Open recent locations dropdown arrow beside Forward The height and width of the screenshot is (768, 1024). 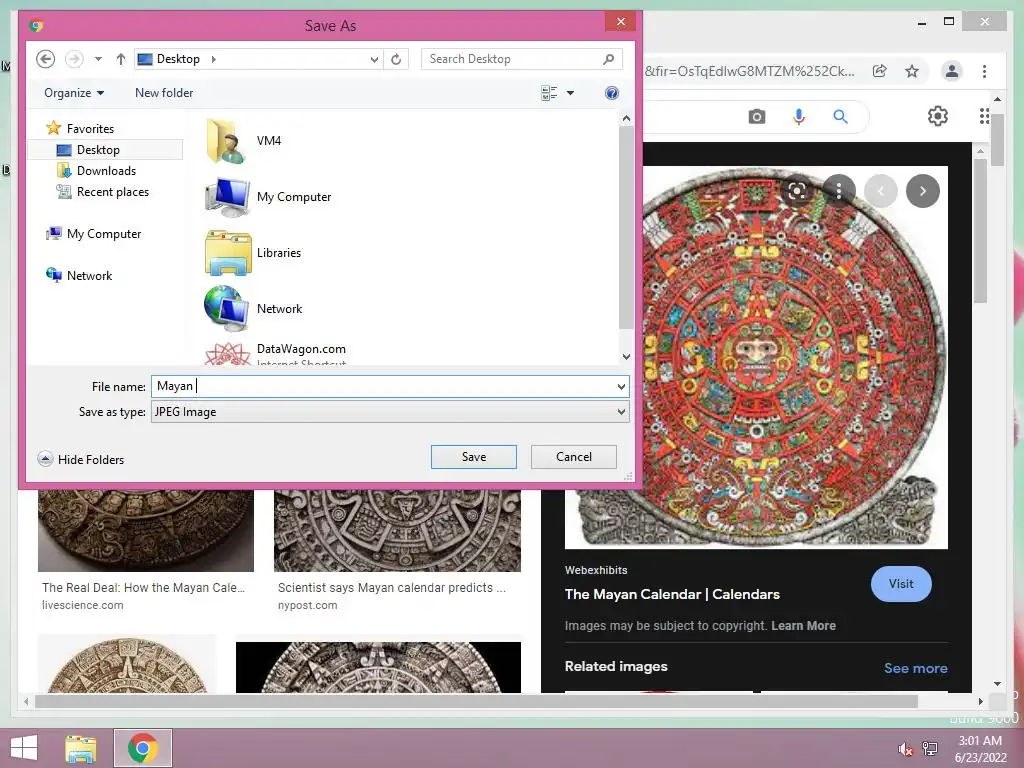pyautogui.click(x=98, y=59)
